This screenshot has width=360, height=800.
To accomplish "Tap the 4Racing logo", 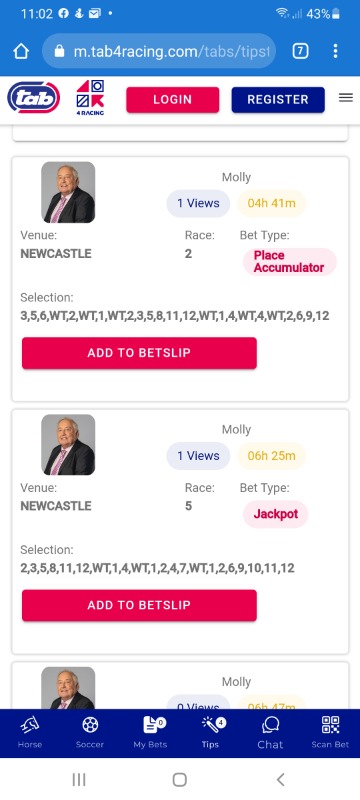I will 90,97.
